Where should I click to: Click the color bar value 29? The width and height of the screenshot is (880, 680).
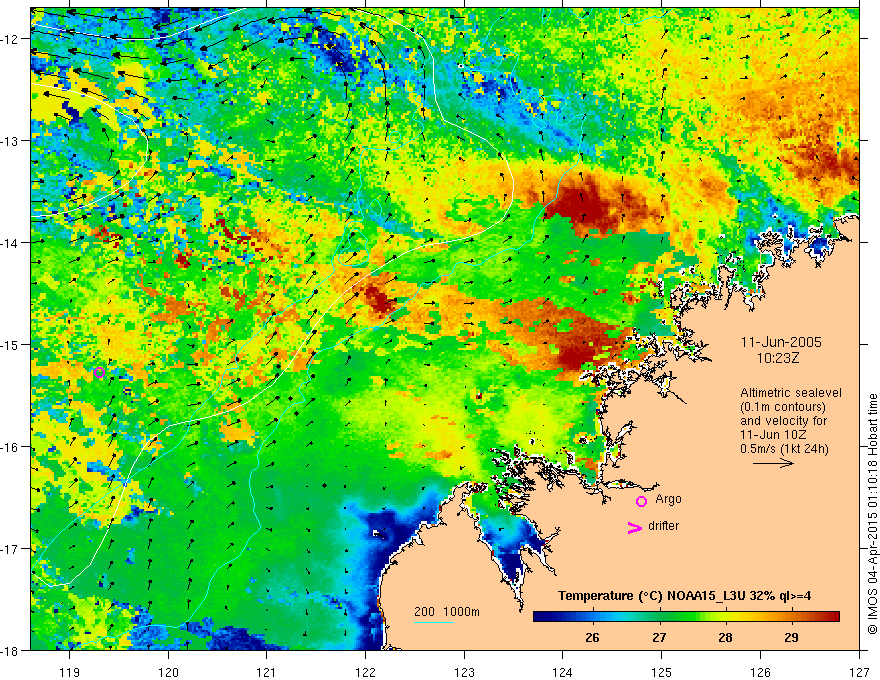791,637
